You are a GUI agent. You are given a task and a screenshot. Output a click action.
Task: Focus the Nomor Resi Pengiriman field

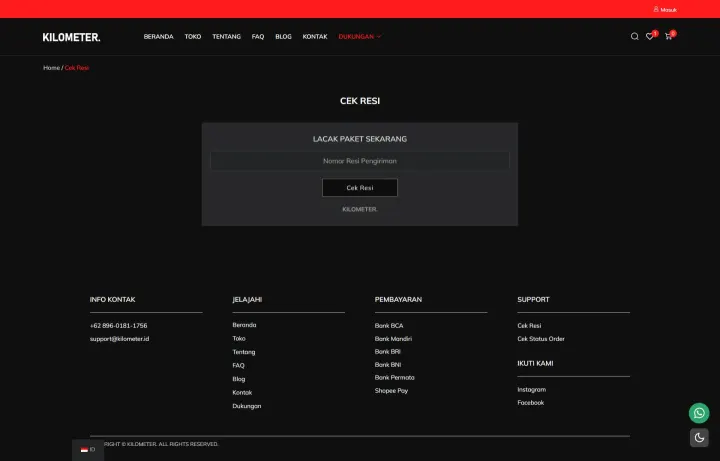pos(360,161)
